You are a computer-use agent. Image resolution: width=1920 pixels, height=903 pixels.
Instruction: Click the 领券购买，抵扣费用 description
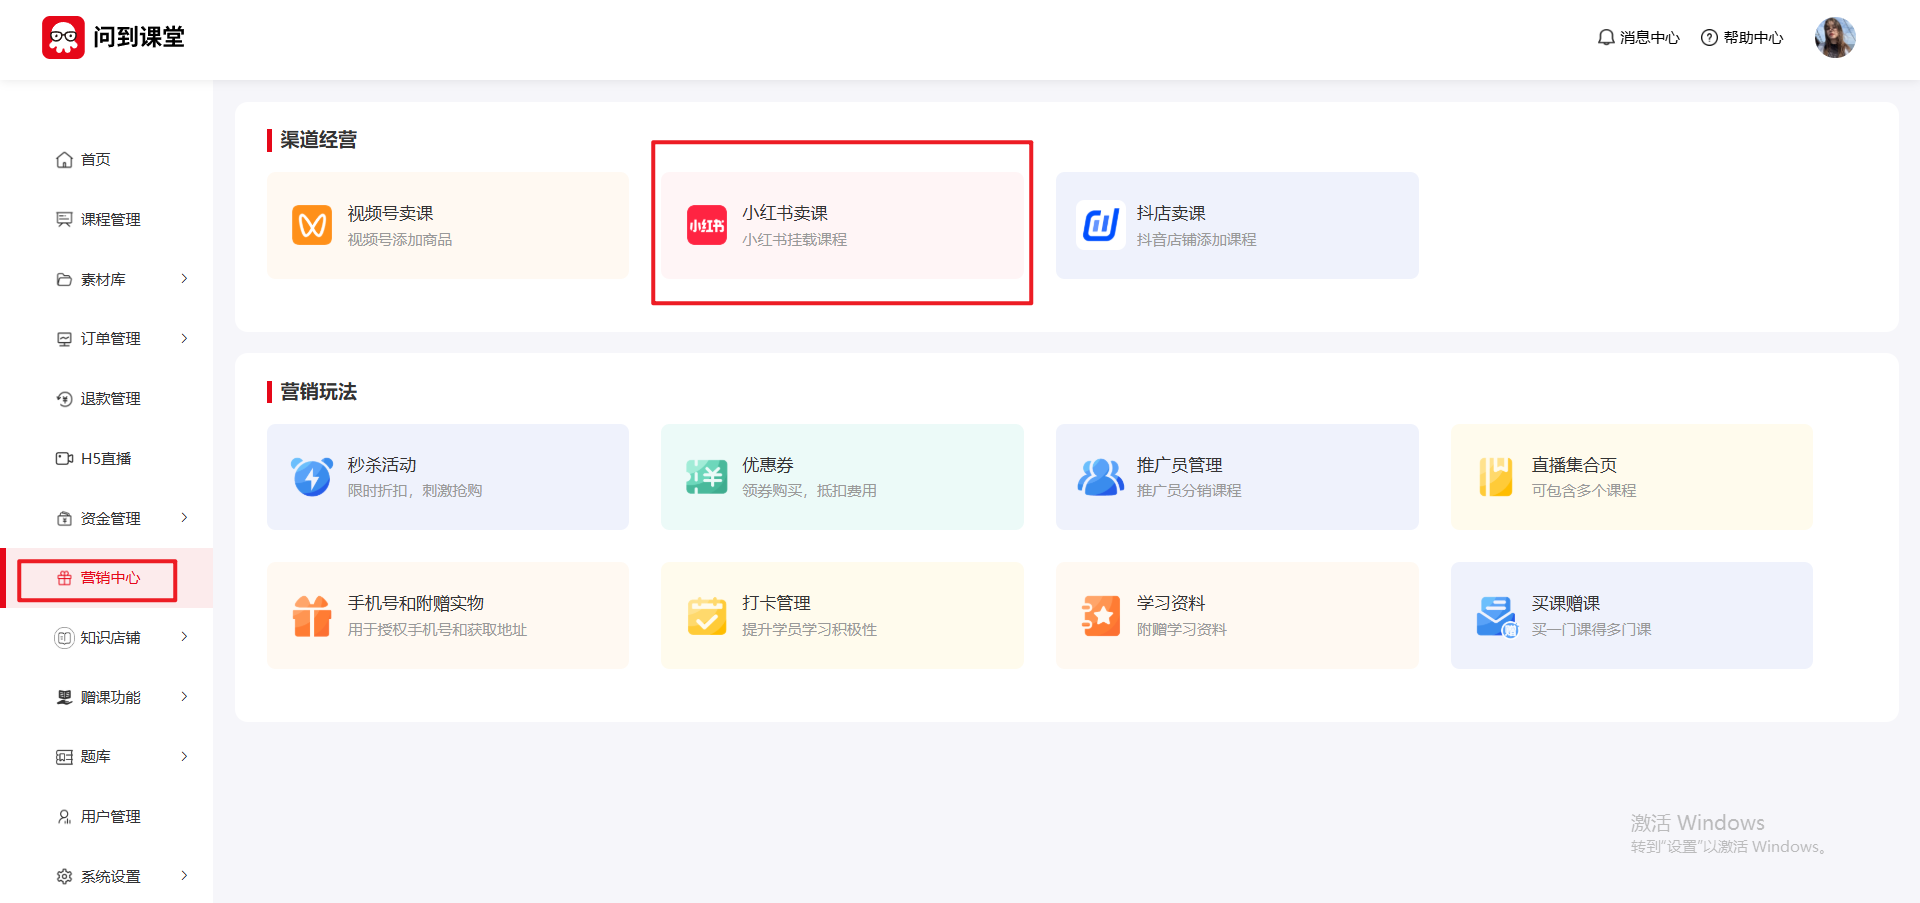809,491
